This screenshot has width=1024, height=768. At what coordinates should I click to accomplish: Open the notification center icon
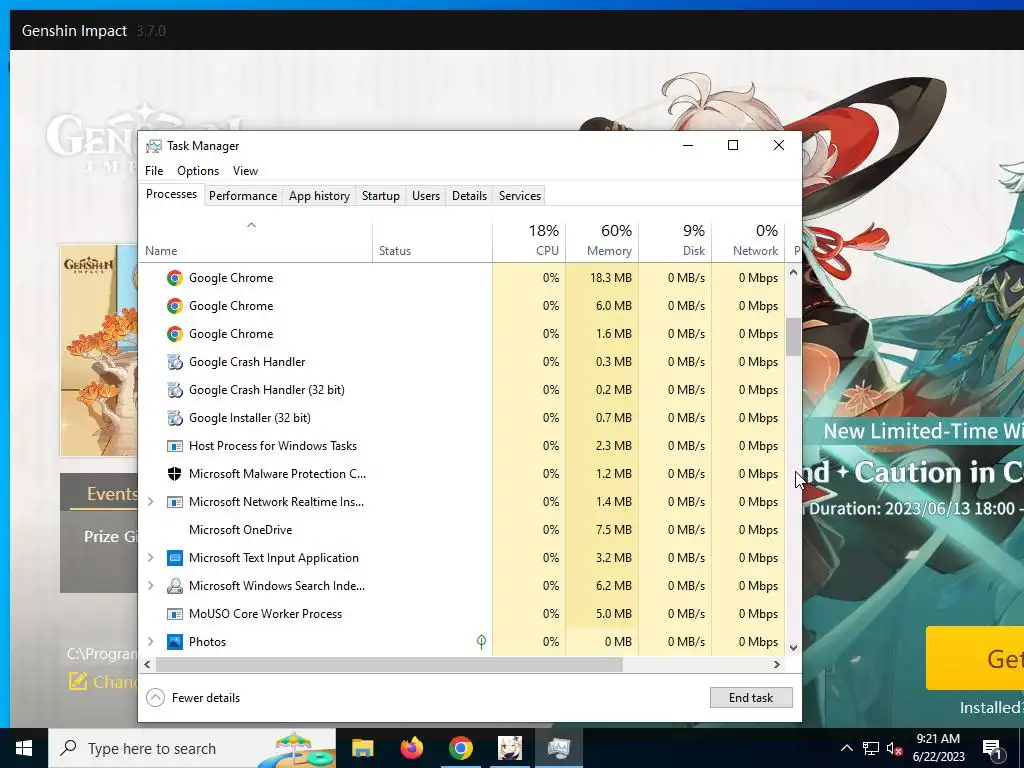click(992, 748)
